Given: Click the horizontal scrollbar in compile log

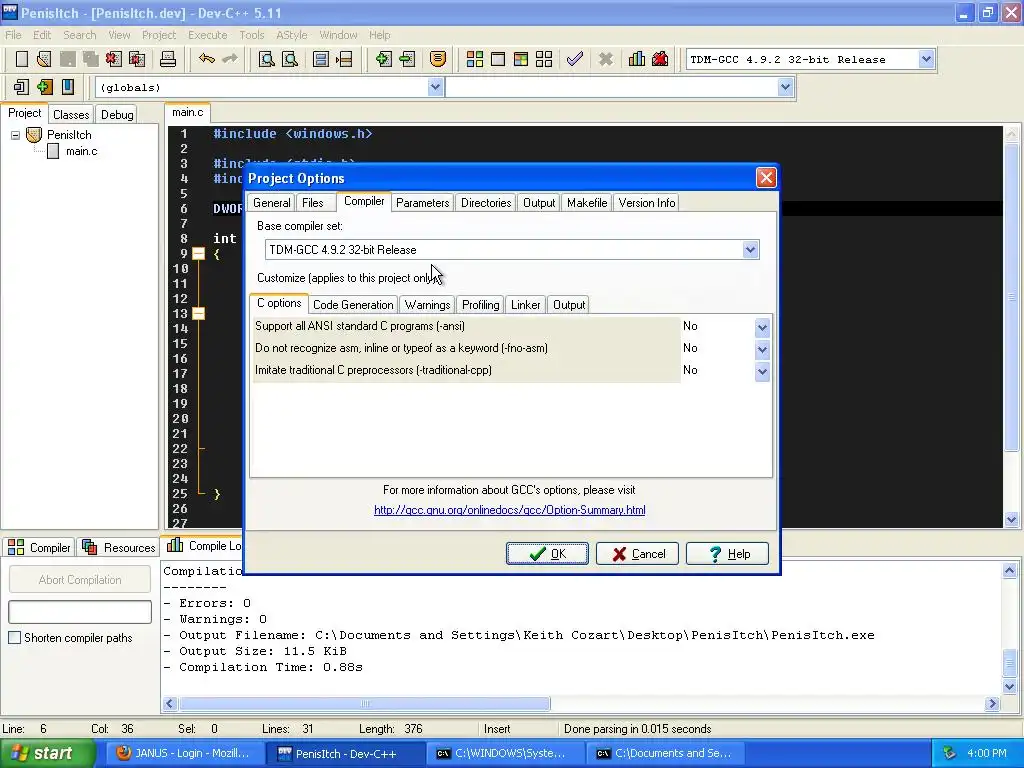Looking at the screenshot, I should [366, 703].
